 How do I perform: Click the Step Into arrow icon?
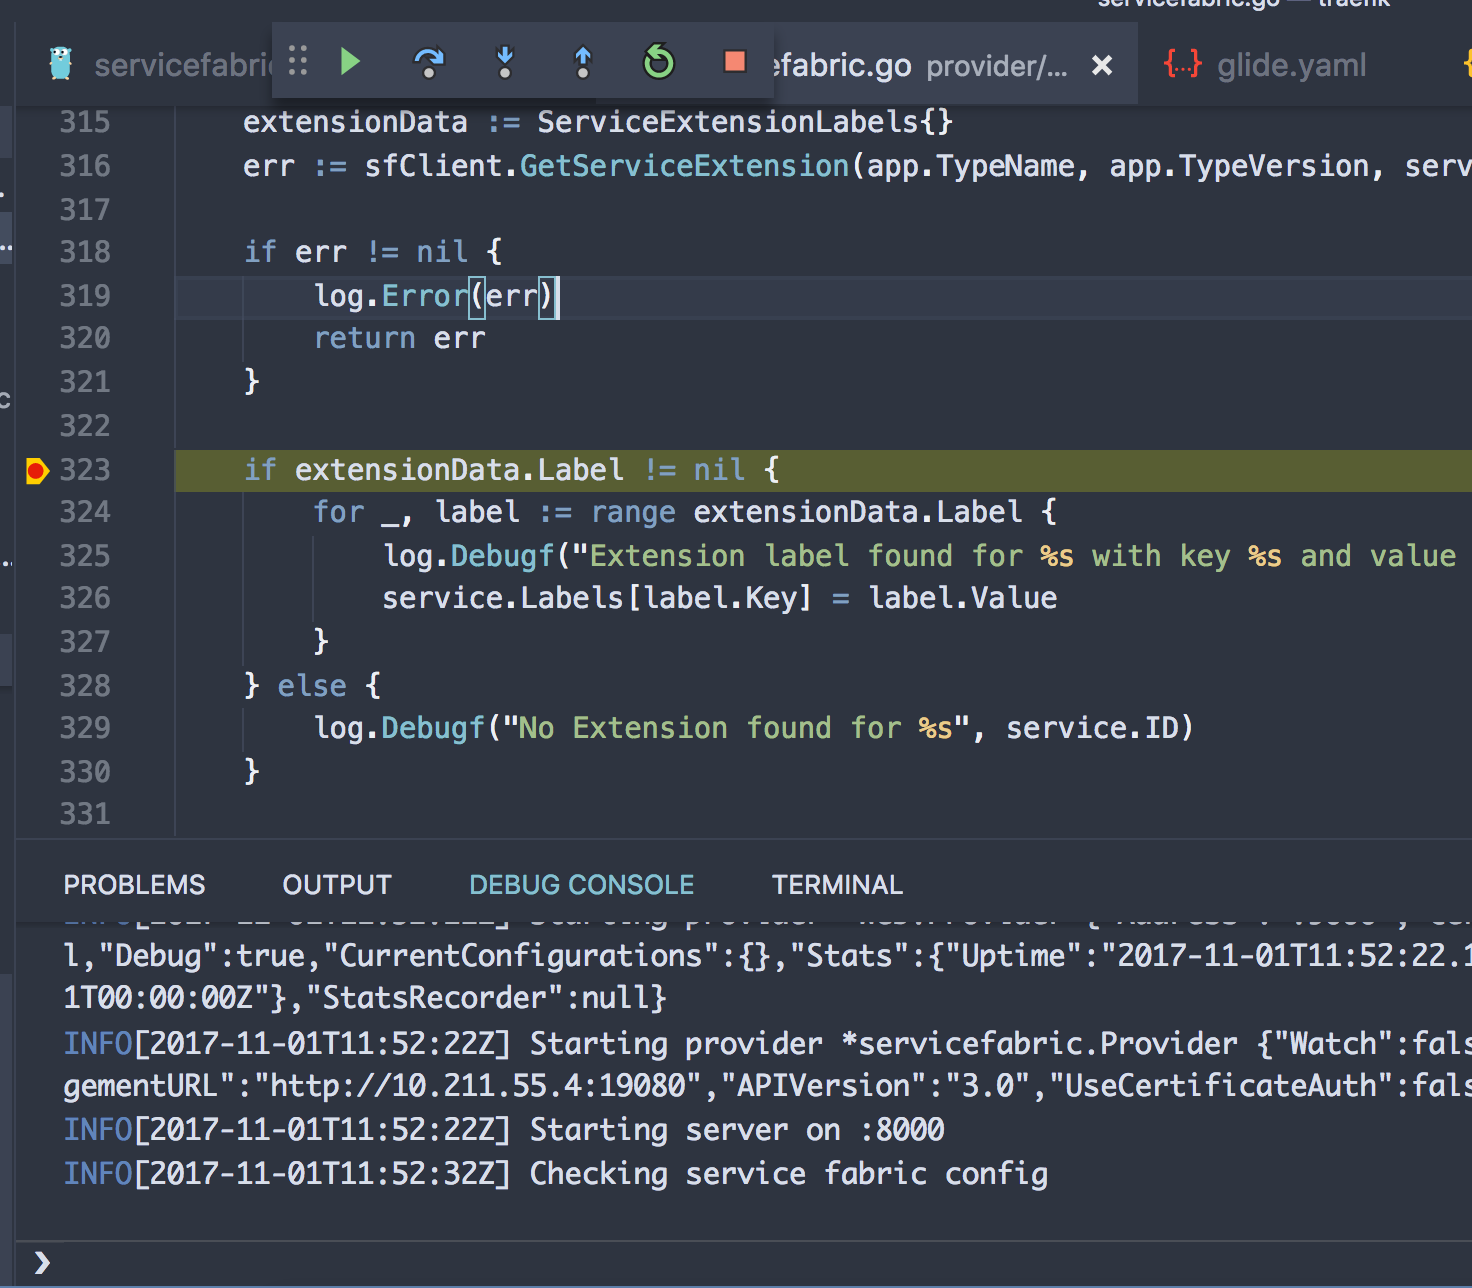[505, 63]
